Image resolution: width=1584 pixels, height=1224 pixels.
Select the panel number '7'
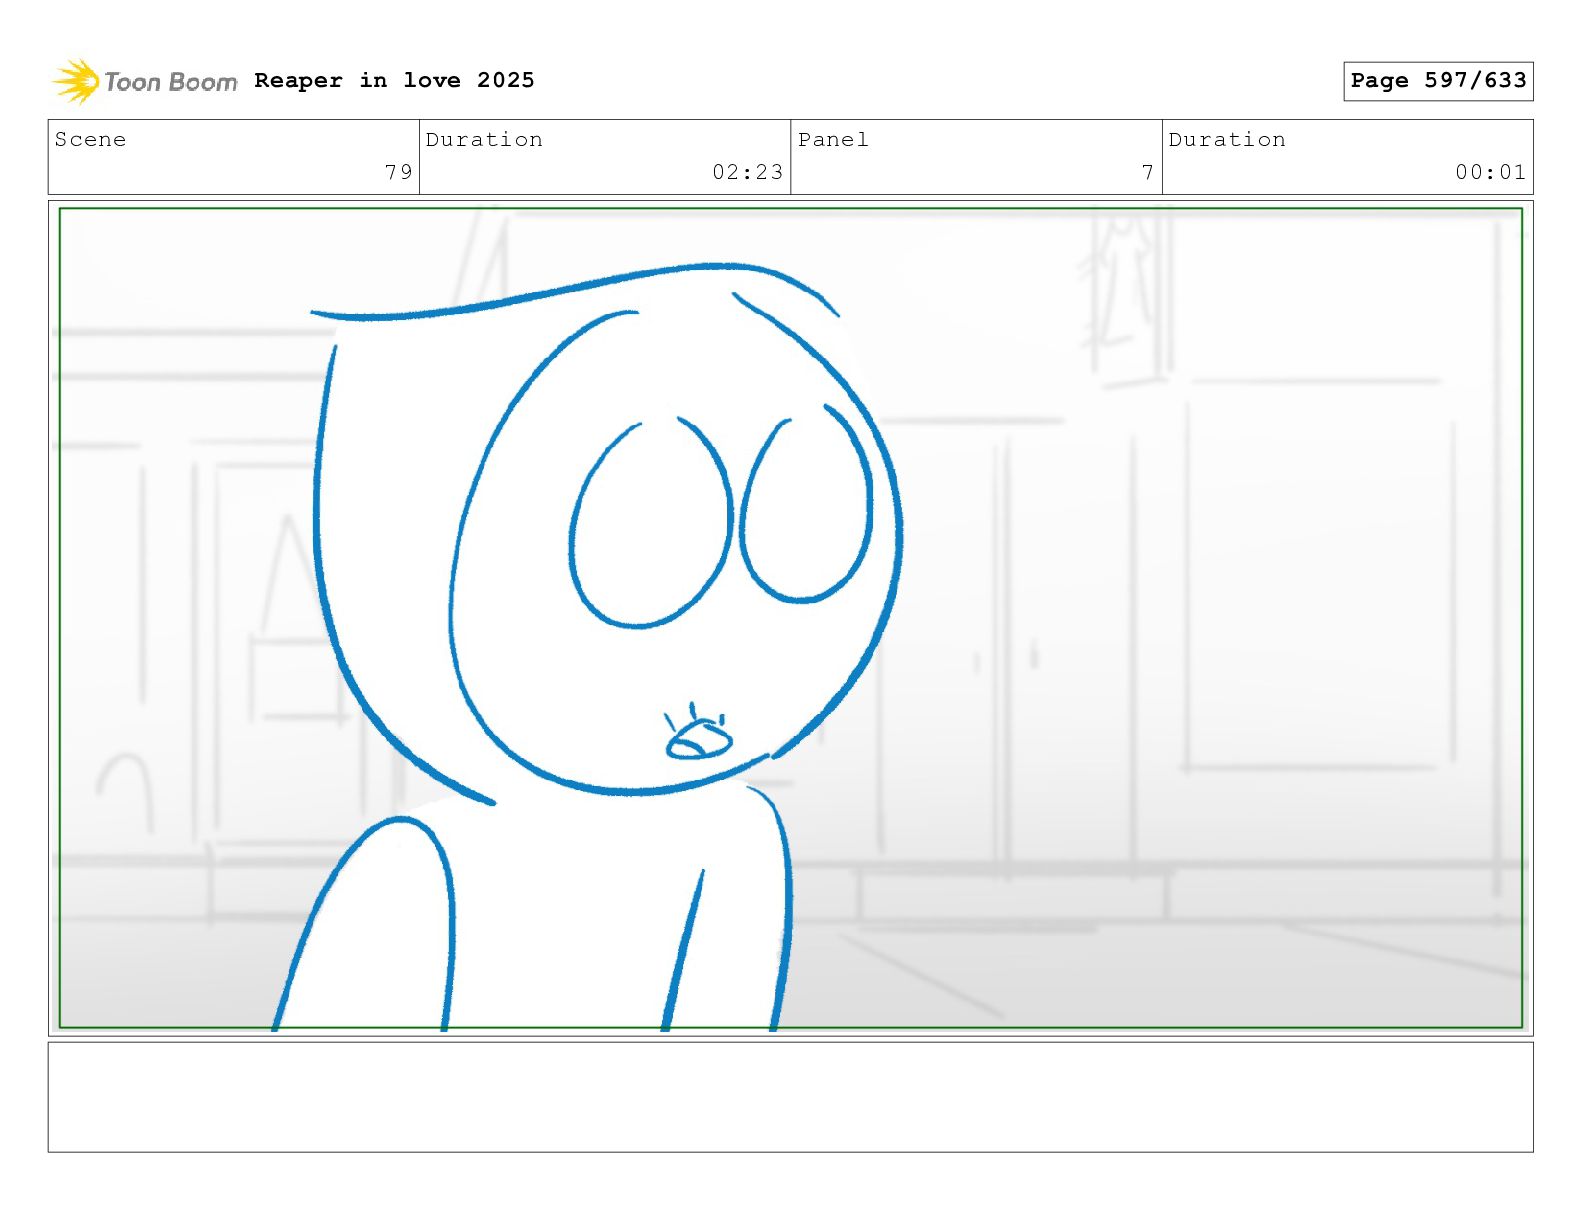[1148, 172]
